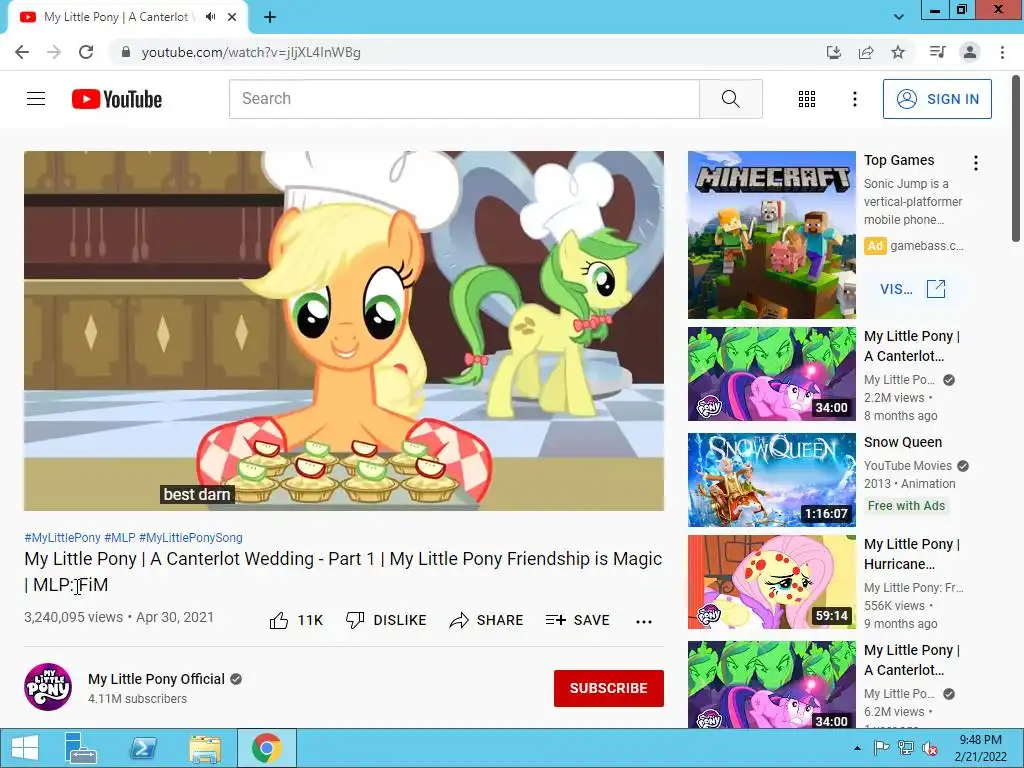
Task: Close the My Little Pony tab
Action: coord(232,17)
